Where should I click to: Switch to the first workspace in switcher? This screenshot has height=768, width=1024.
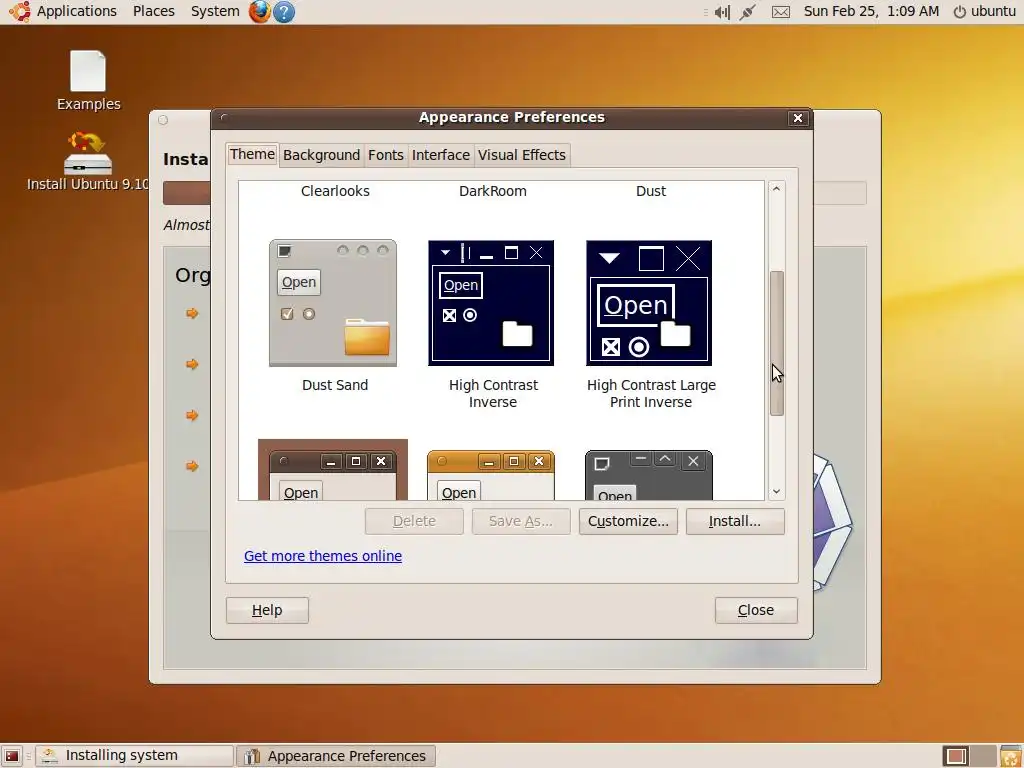click(956, 756)
